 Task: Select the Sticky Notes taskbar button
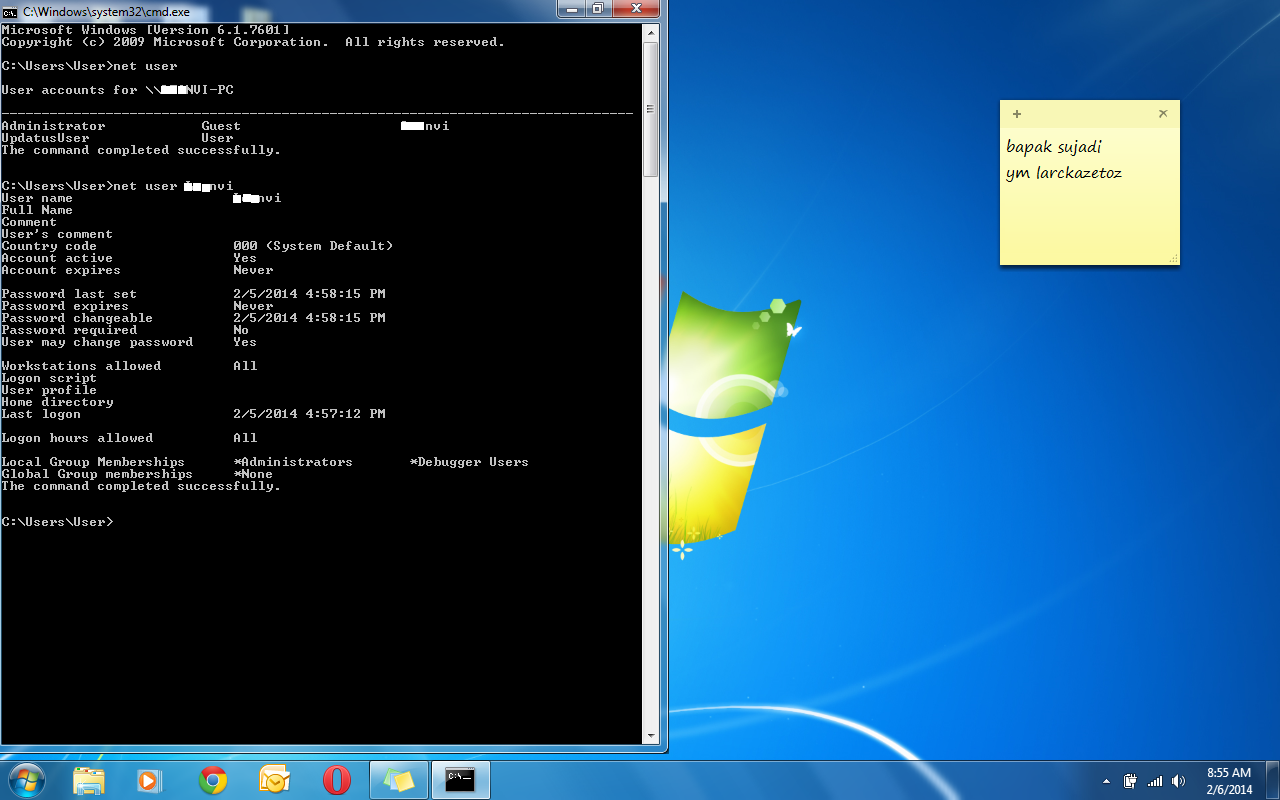pyautogui.click(x=399, y=780)
